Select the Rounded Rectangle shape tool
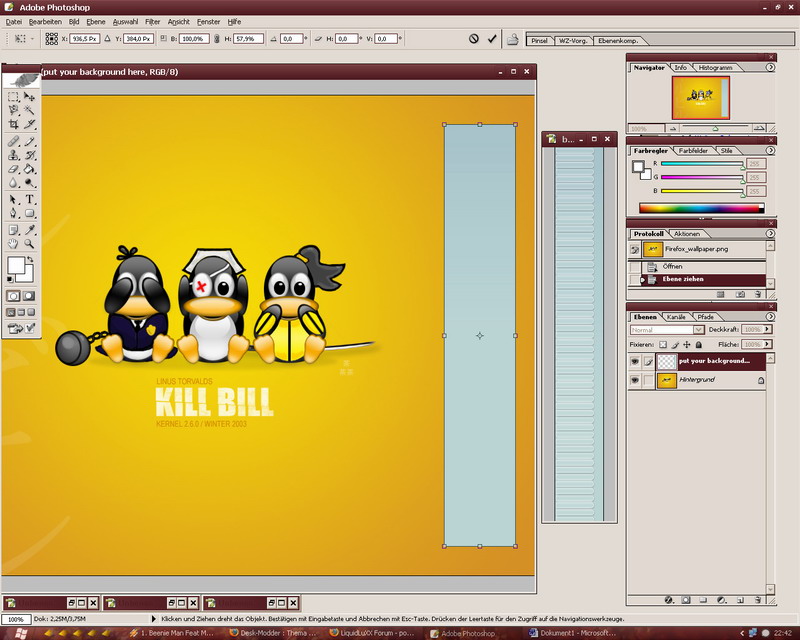This screenshot has width=800, height=640. pyautogui.click(x=30, y=213)
